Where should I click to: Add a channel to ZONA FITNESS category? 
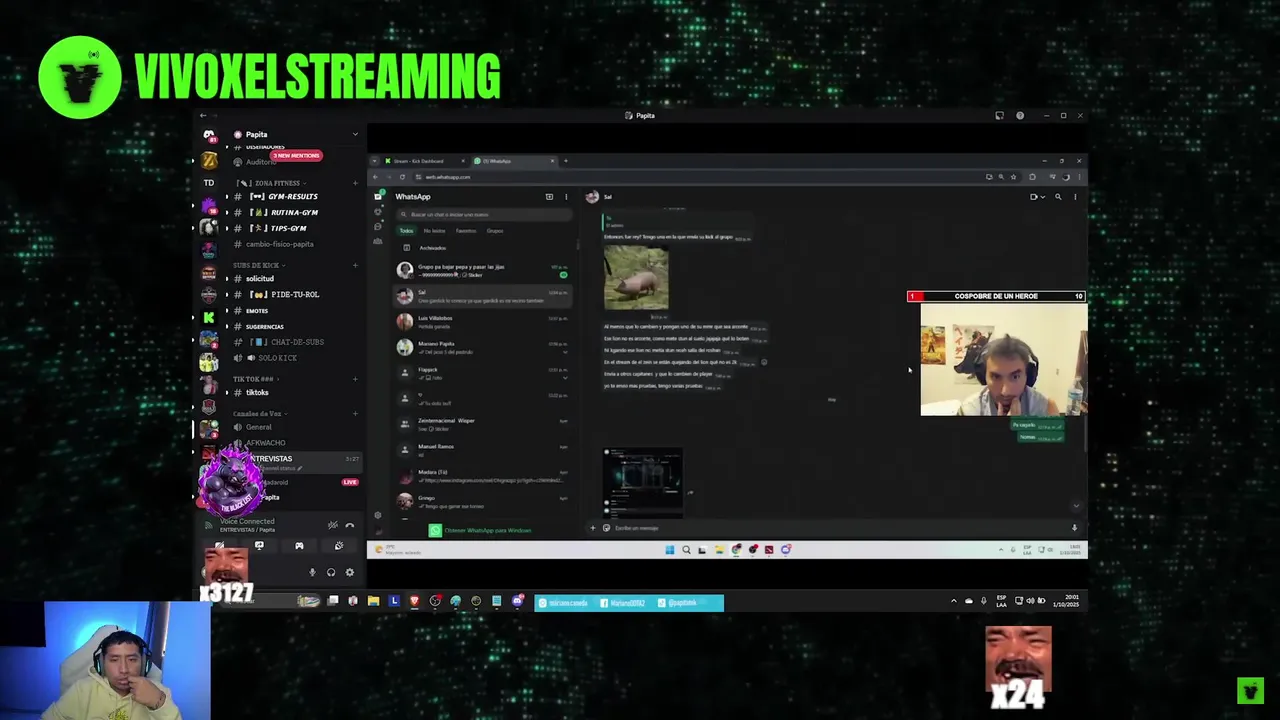pos(355,183)
